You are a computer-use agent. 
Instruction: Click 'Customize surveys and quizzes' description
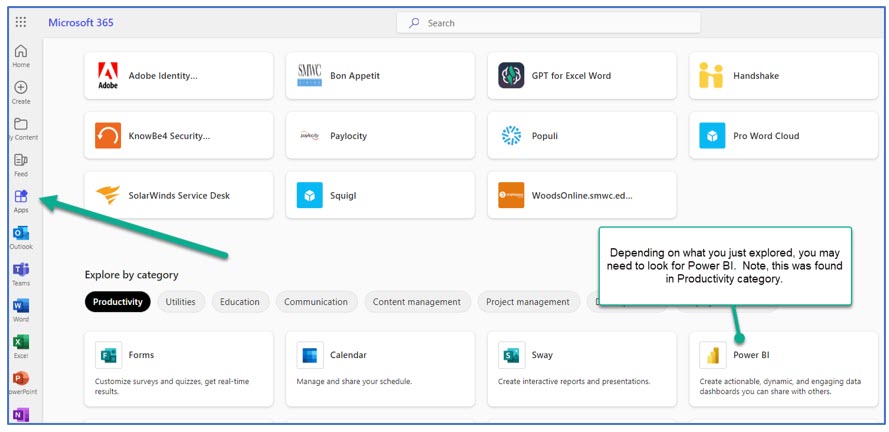172,386
